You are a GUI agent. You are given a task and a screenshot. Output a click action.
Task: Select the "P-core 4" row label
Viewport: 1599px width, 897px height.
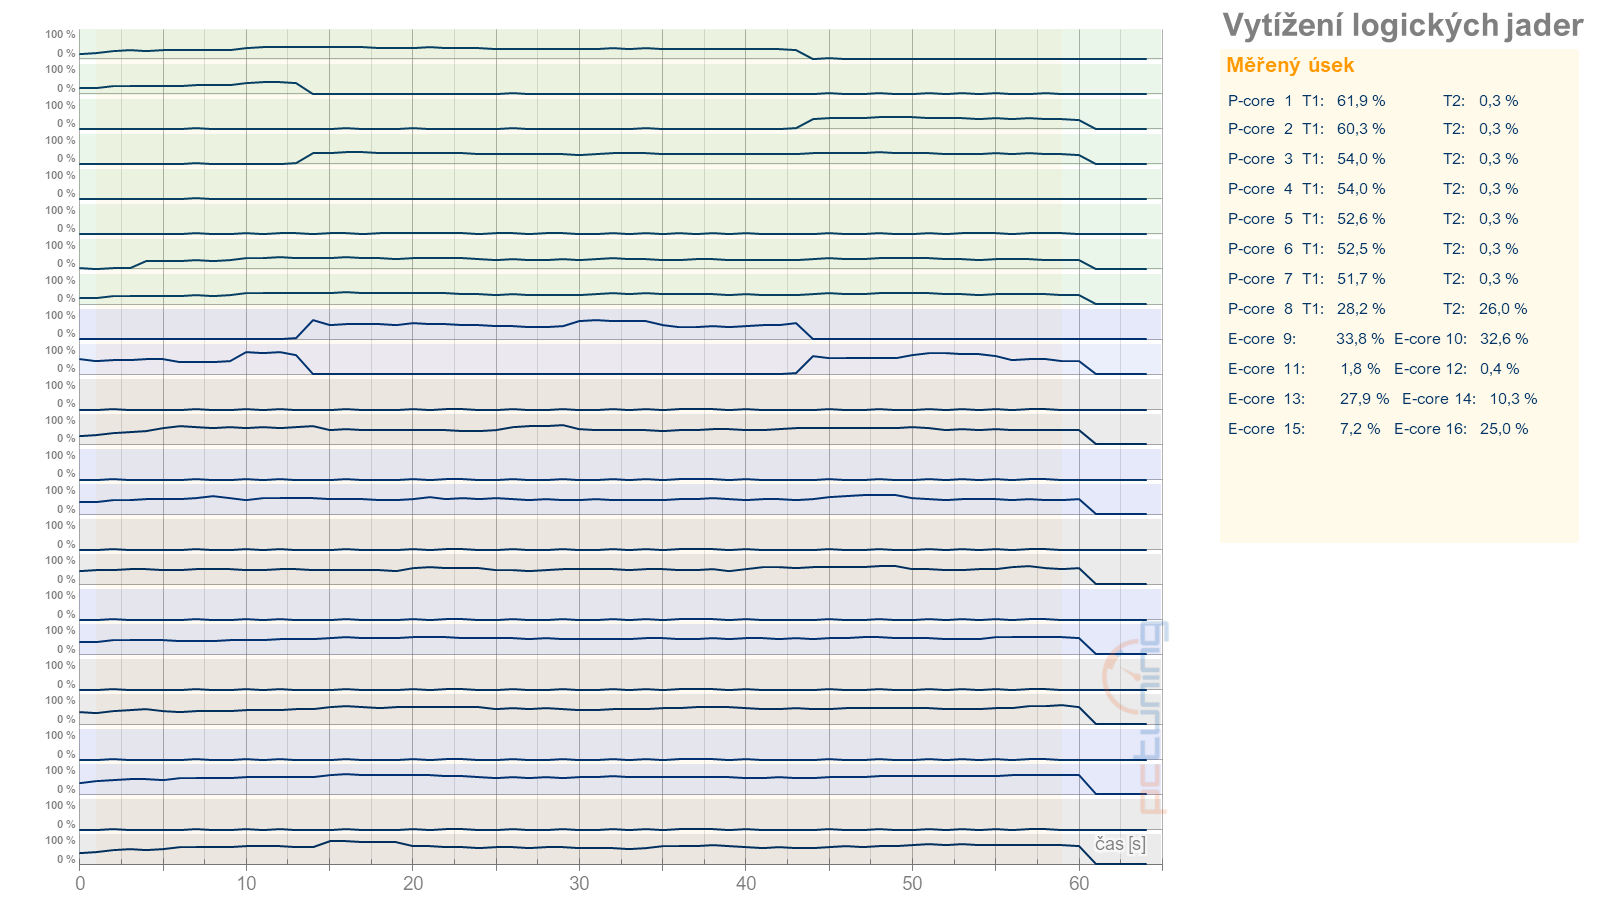(1260, 189)
